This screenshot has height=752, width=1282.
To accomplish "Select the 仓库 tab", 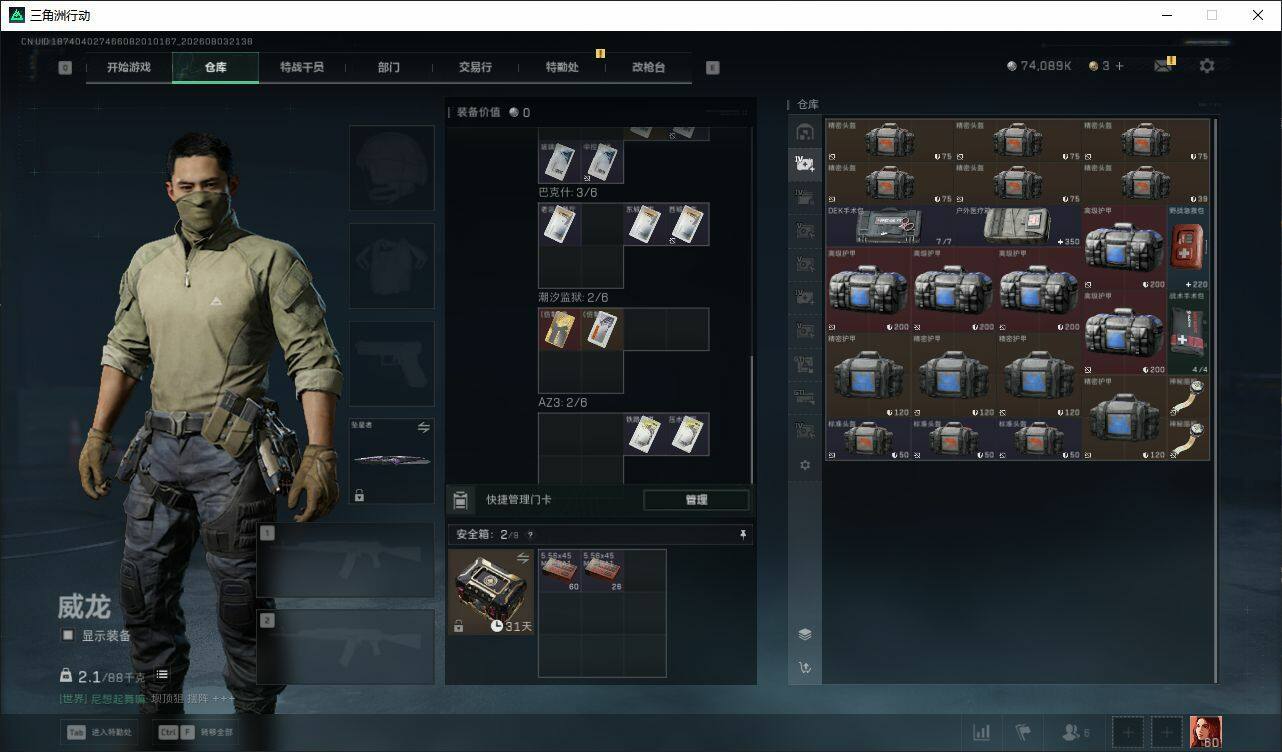I will 215,67.
